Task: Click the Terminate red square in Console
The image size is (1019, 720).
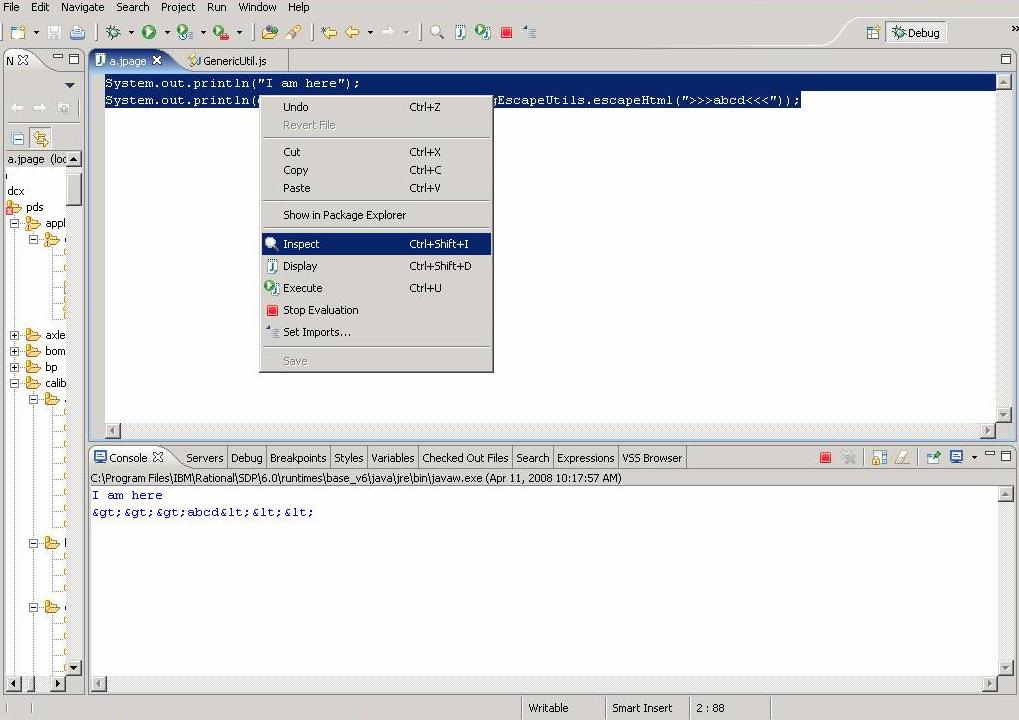Action: (x=825, y=457)
